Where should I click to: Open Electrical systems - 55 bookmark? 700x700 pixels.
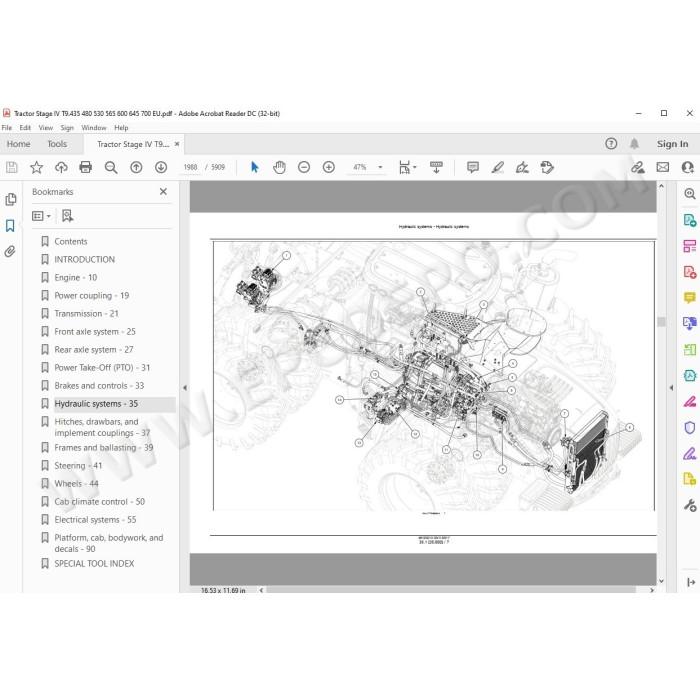tap(95, 520)
